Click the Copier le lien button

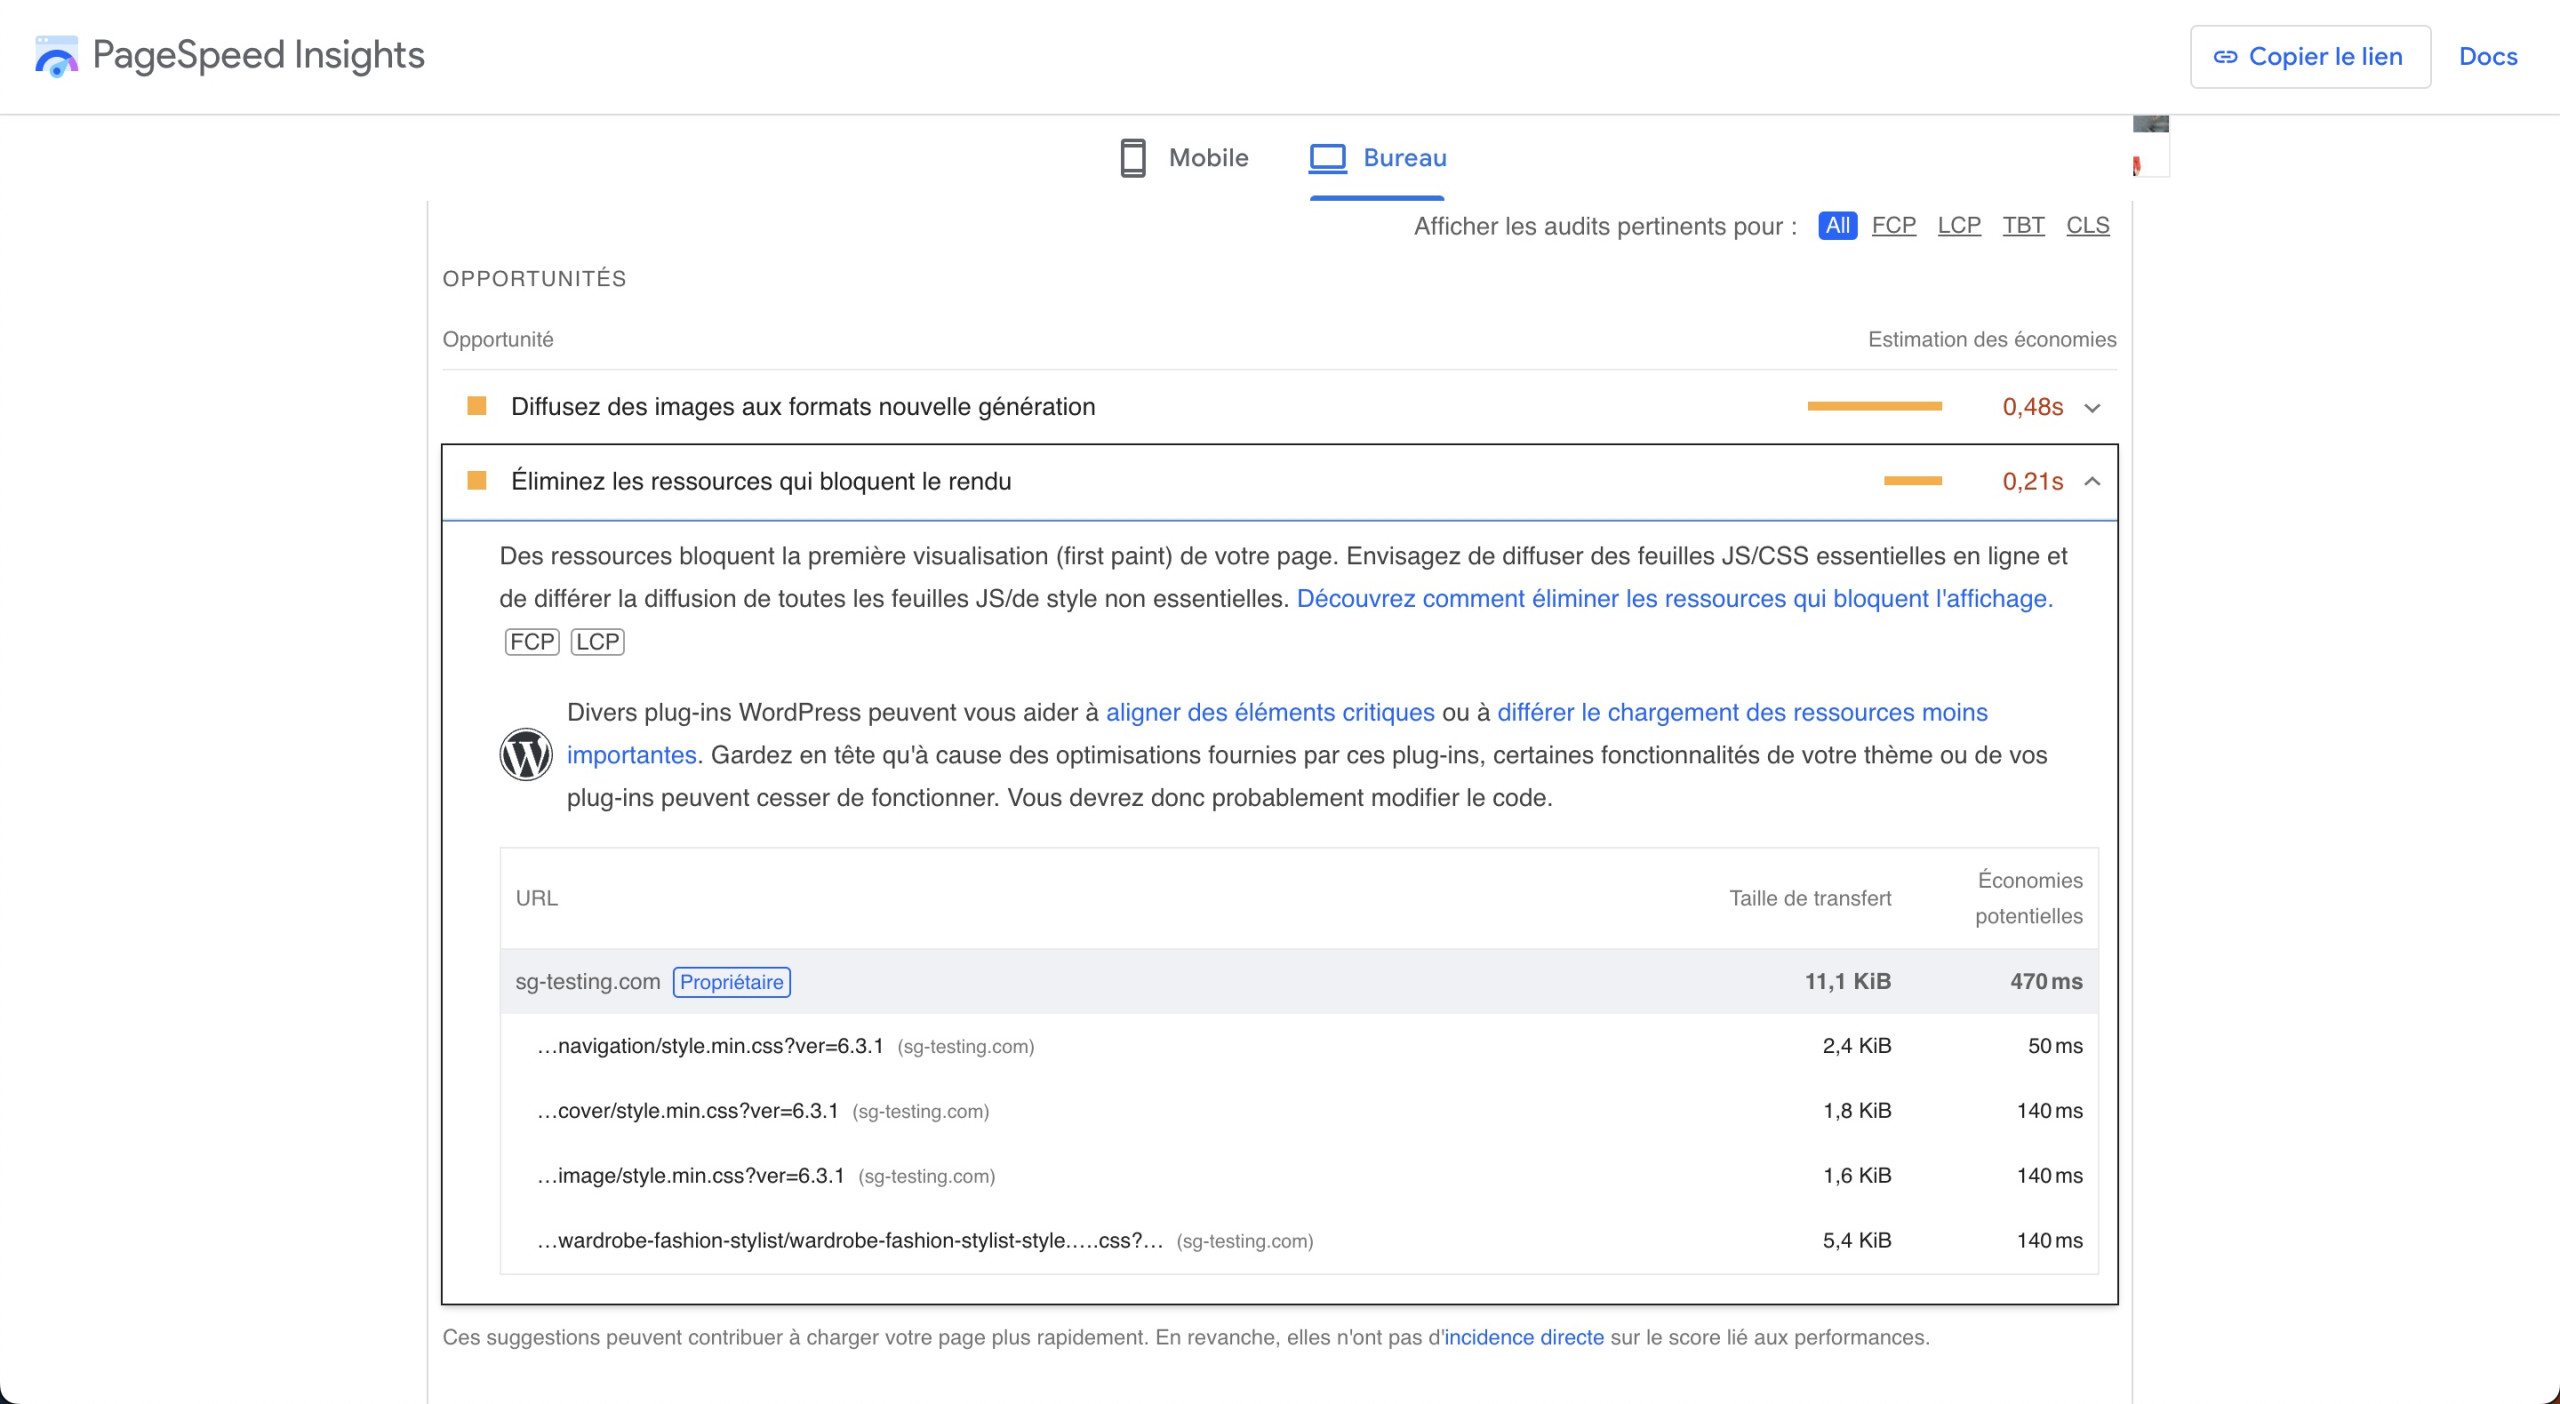(2310, 57)
